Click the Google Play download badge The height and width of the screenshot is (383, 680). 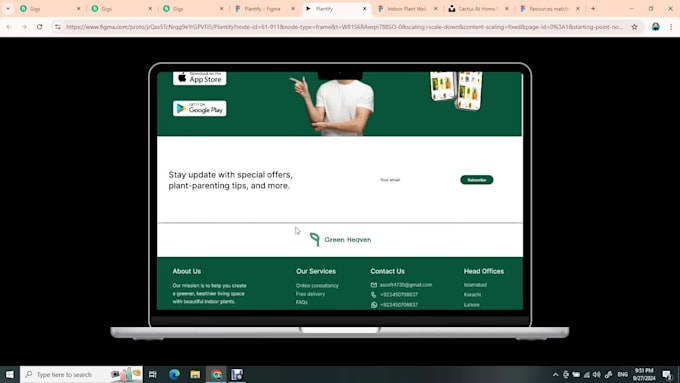click(199, 108)
